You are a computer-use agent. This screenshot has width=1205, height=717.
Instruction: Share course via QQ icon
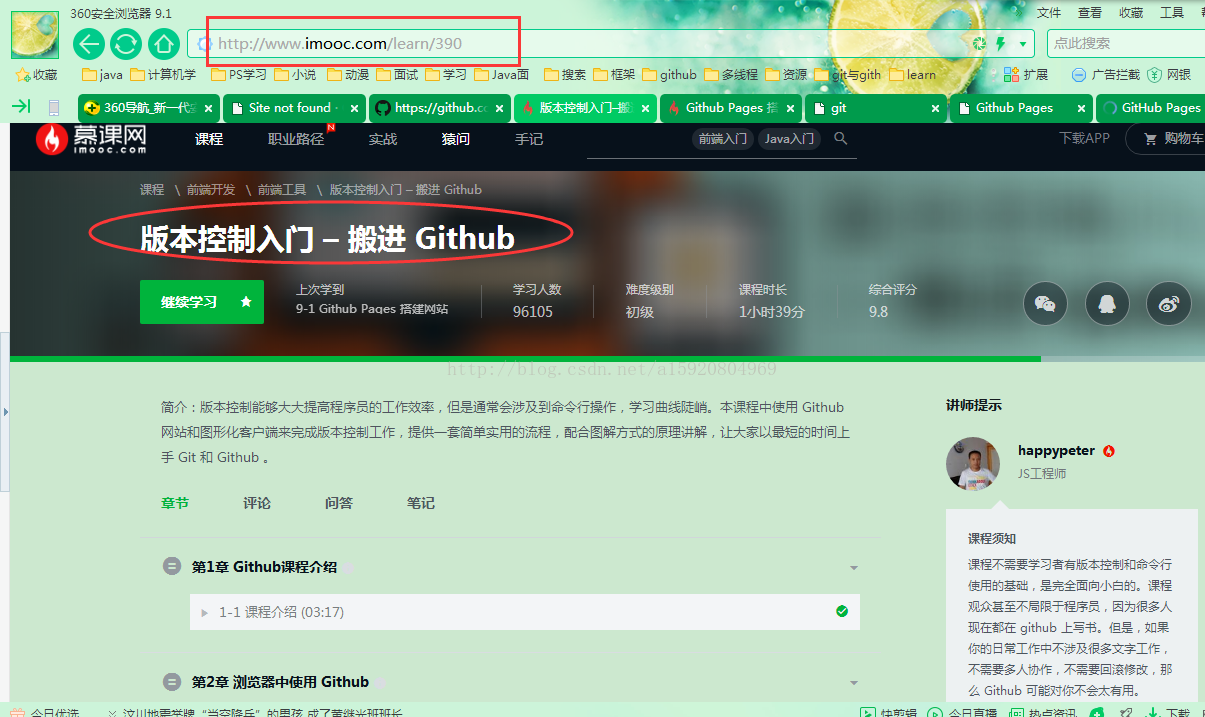point(1107,304)
